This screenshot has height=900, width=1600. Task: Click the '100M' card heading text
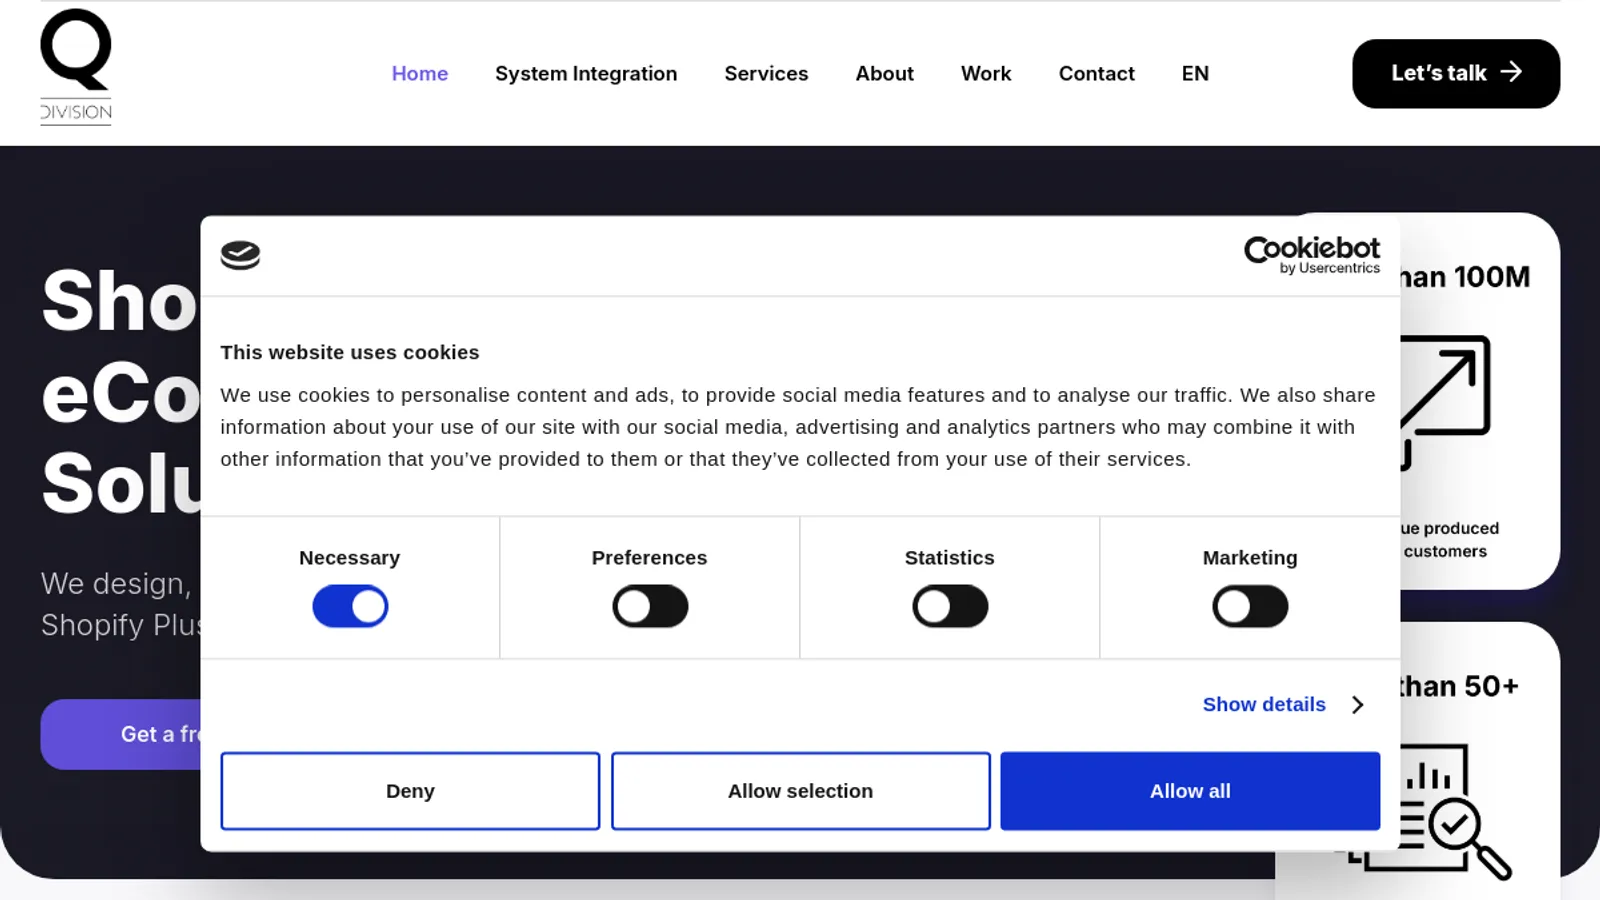tap(1465, 277)
